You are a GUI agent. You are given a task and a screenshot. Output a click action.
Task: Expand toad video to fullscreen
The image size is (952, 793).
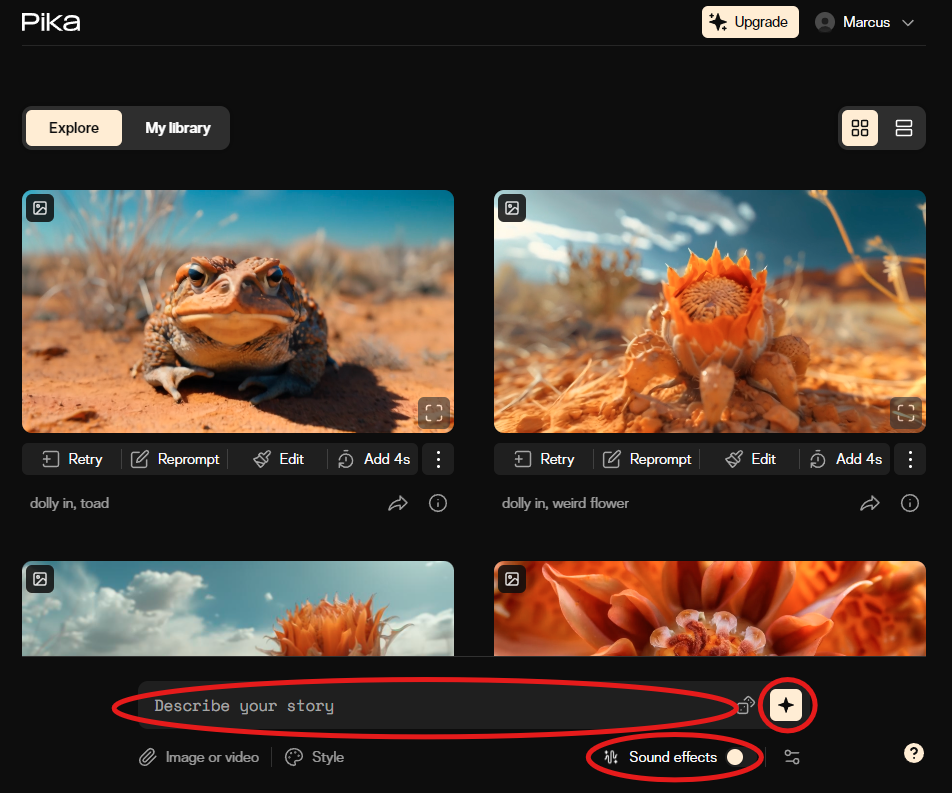click(434, 414)
